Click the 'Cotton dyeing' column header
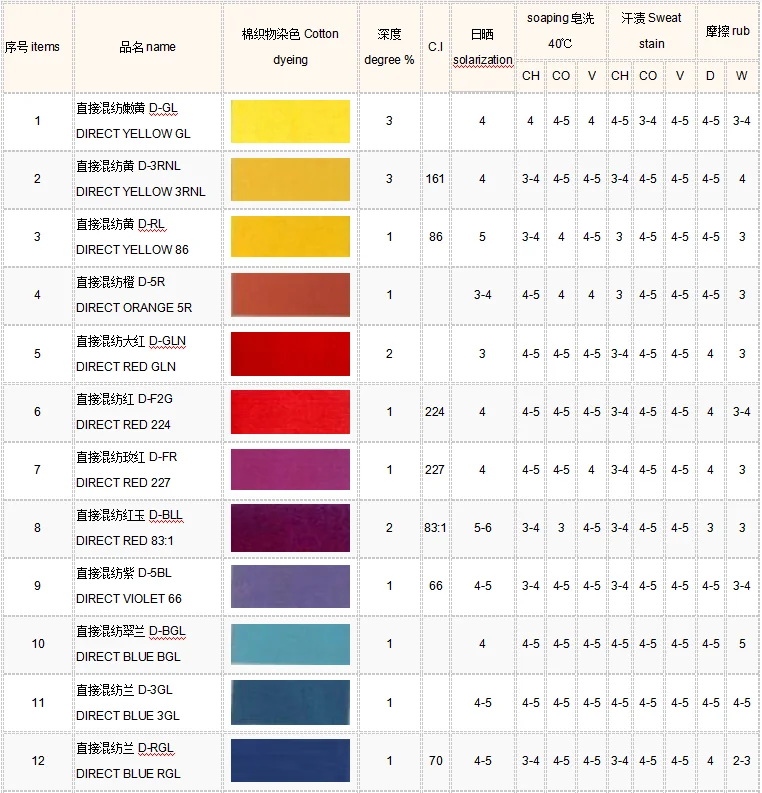The height and width of the screenshot is (793, 762). point(290,47)
